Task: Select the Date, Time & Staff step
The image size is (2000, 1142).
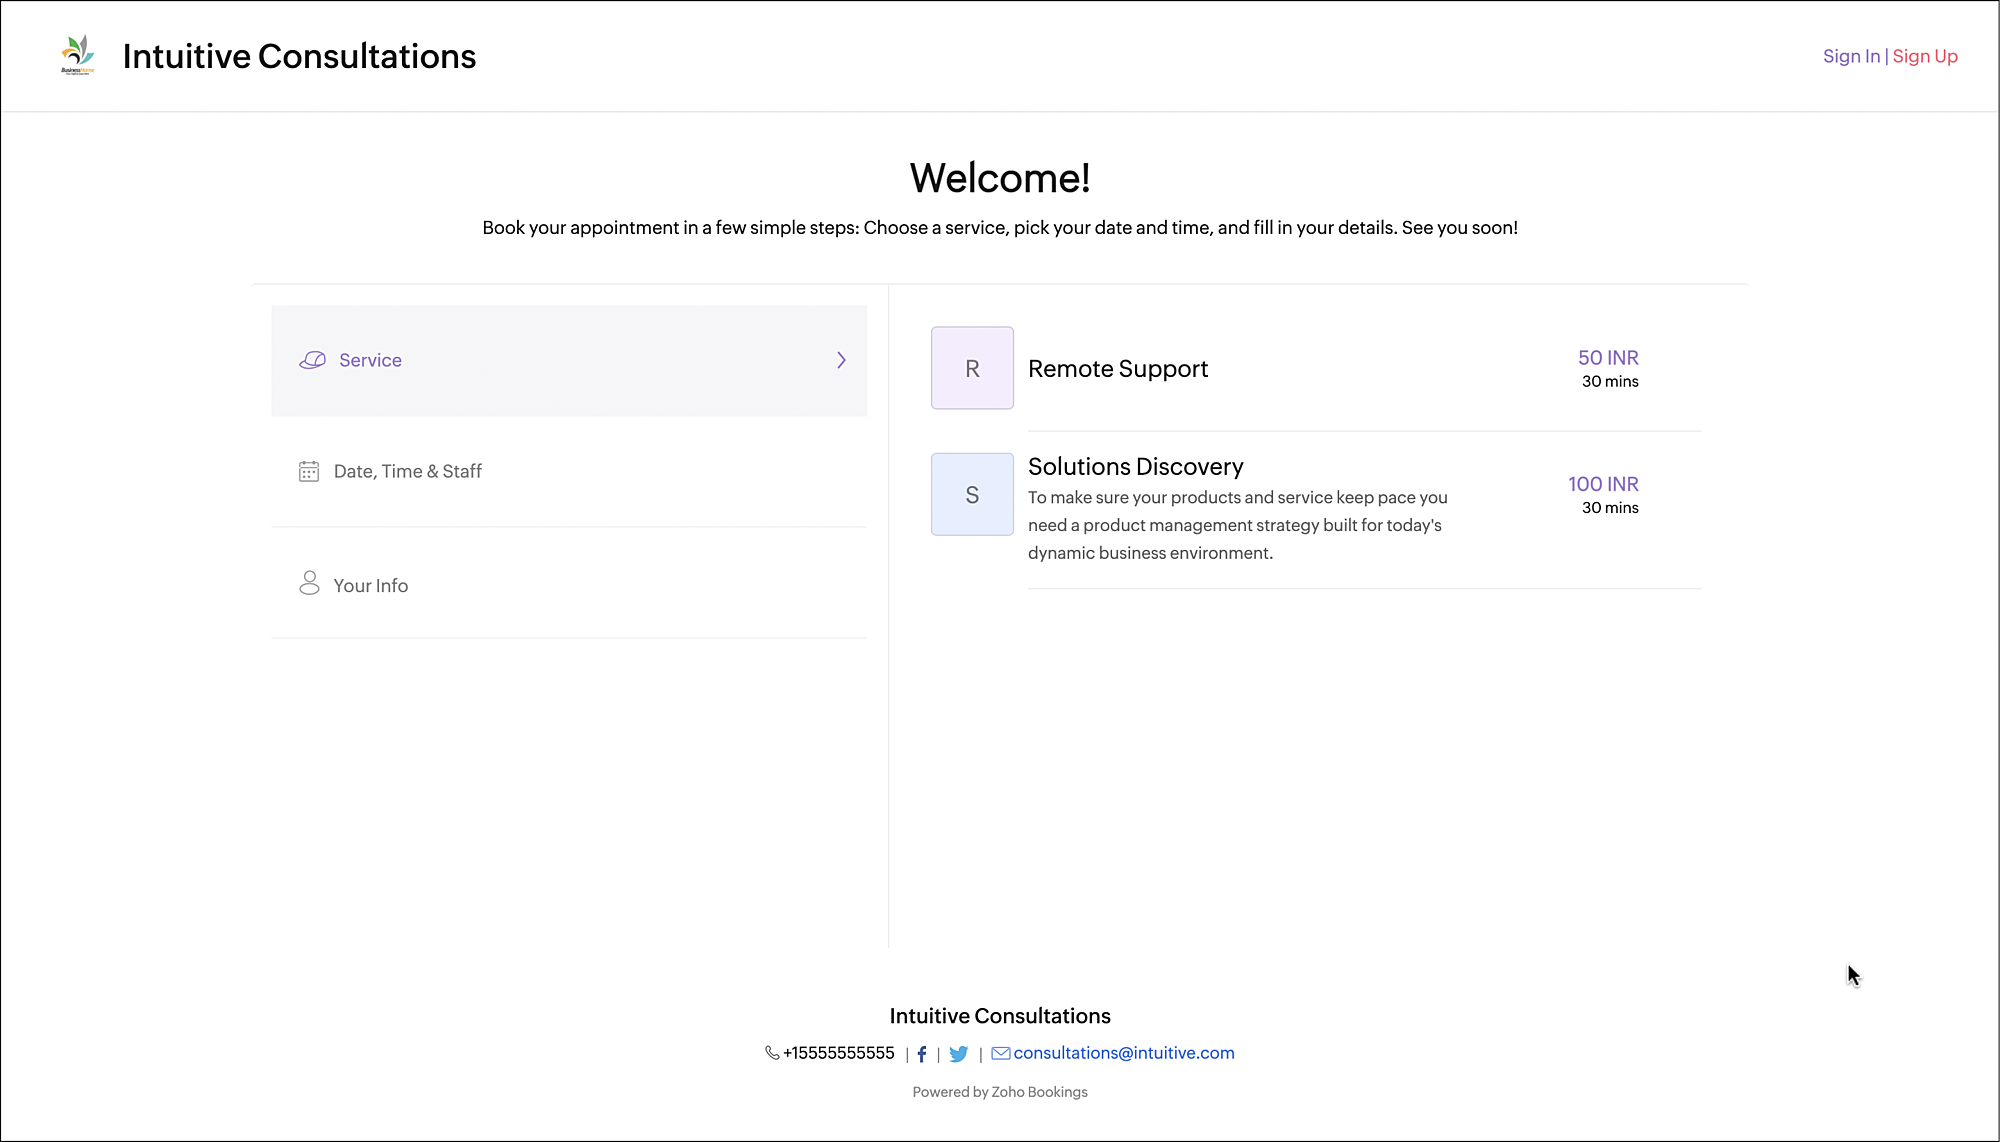Action: tap(408, 471)
